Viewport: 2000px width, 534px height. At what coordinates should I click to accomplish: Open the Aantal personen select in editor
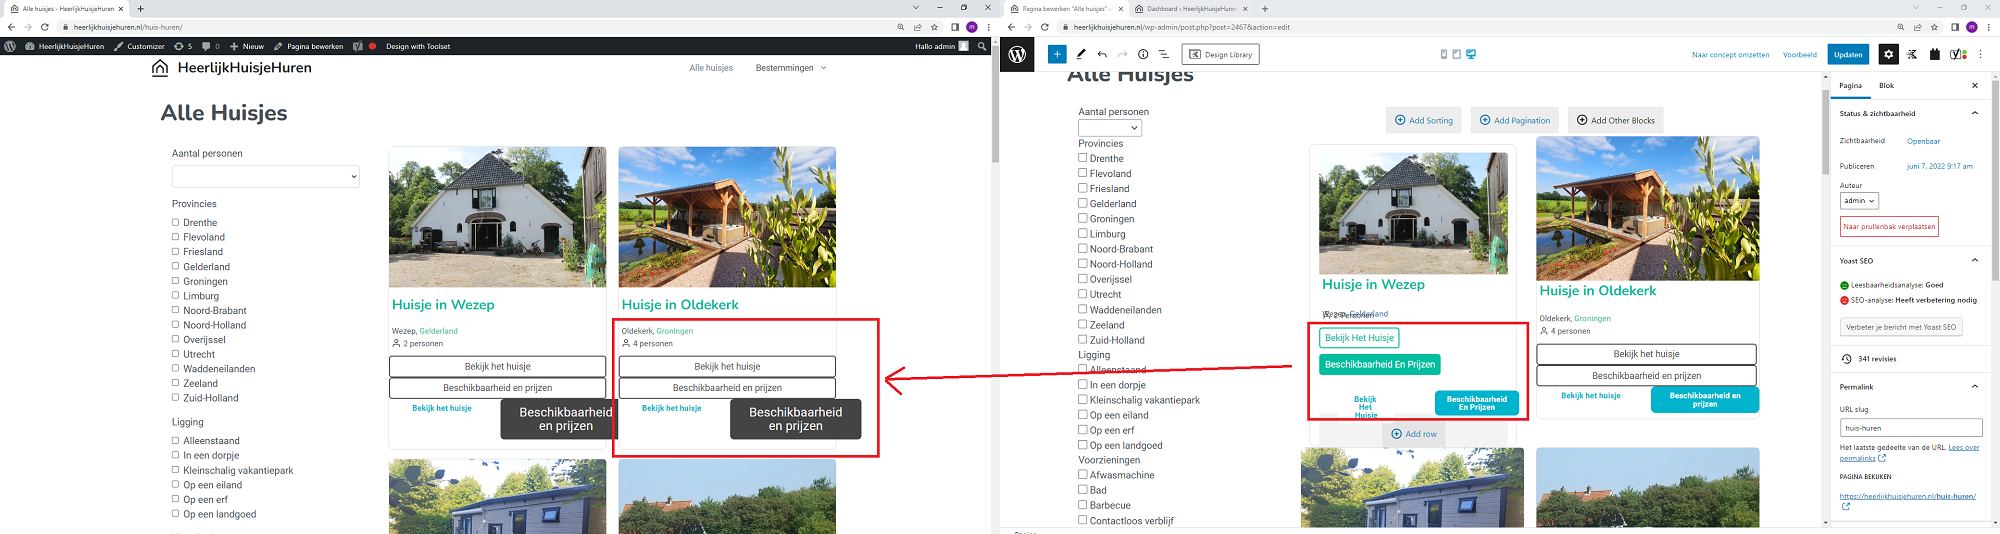(x=1110, y=128)
